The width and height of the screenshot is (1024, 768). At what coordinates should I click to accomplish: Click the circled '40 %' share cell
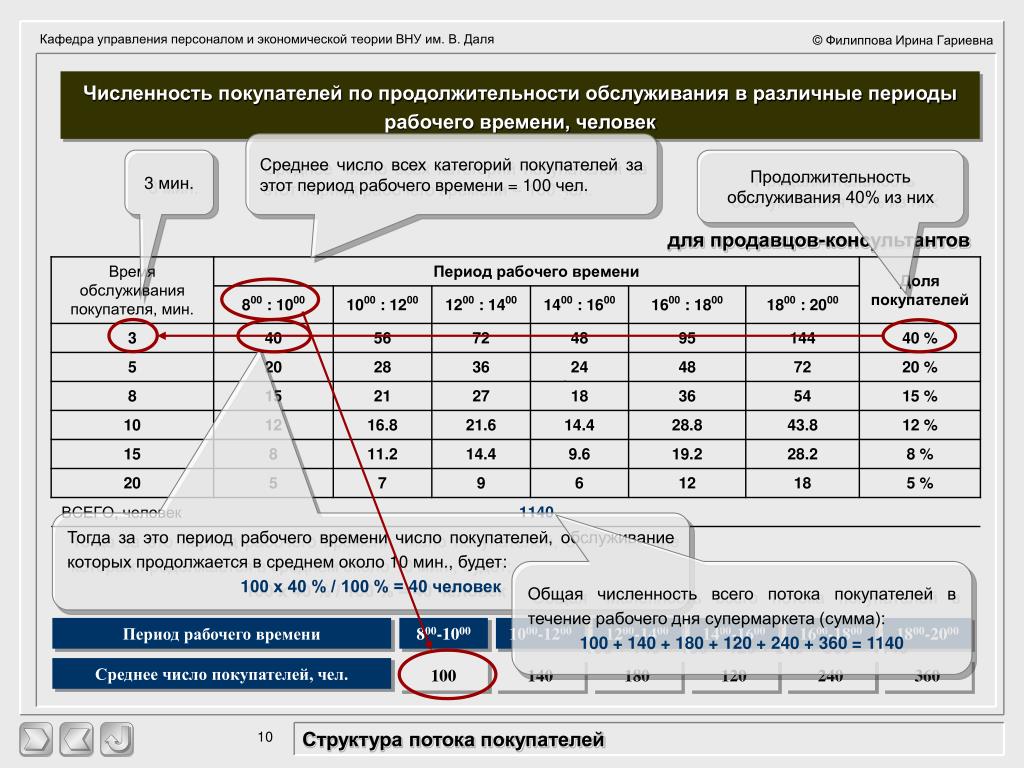coord(920,338)
